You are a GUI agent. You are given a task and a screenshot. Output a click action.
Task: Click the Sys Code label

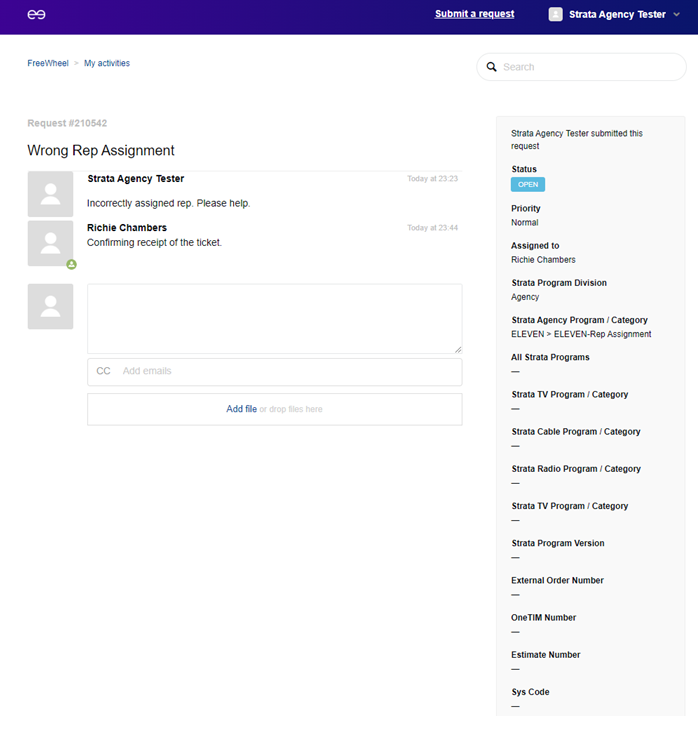pyautogui.click(x=530, y=692)
